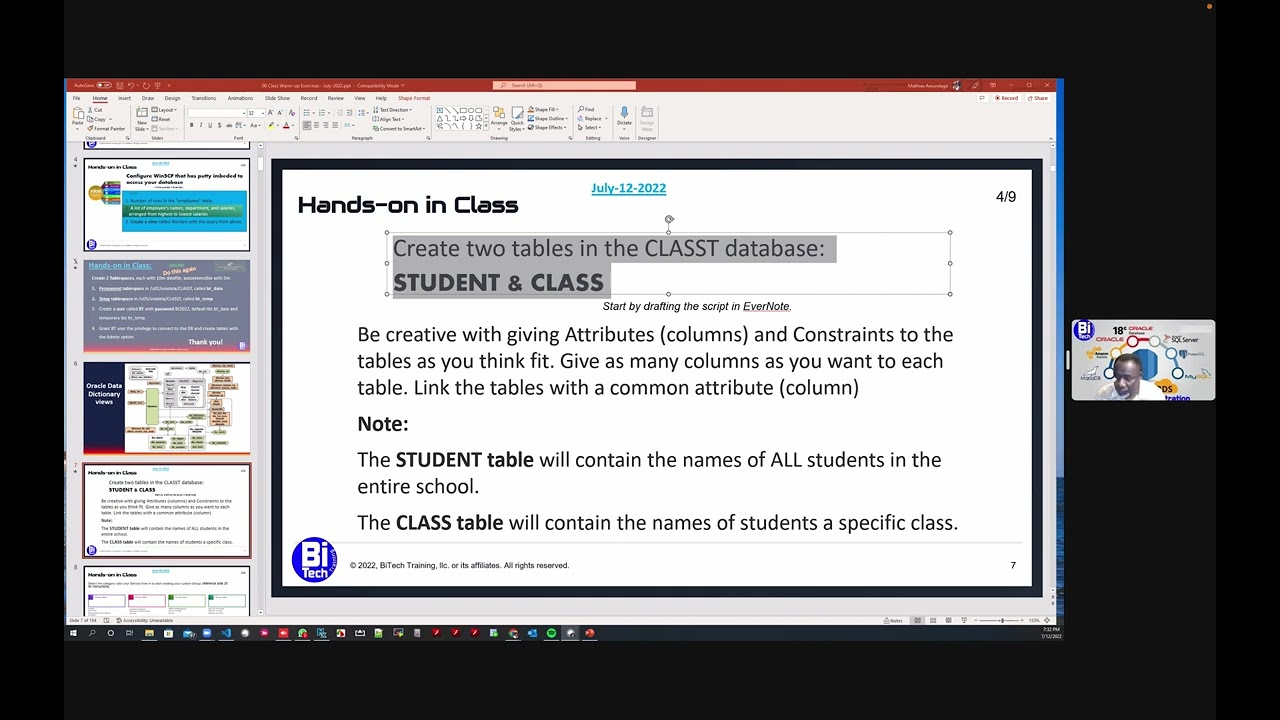Toggle Notes pane in status bar

point(893,621)
